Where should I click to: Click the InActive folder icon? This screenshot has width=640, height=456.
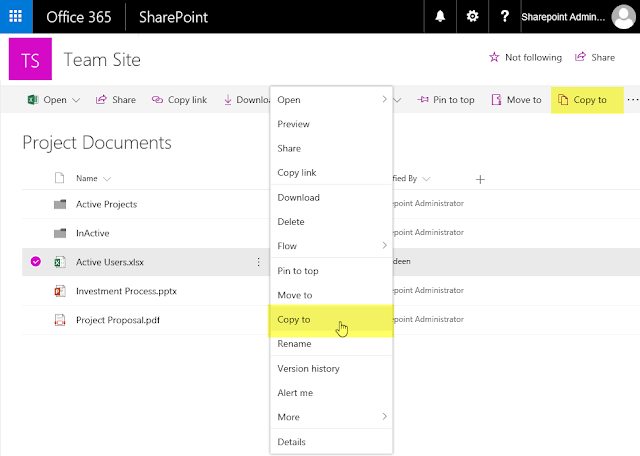pyautogui.click(x=60, y=233)
